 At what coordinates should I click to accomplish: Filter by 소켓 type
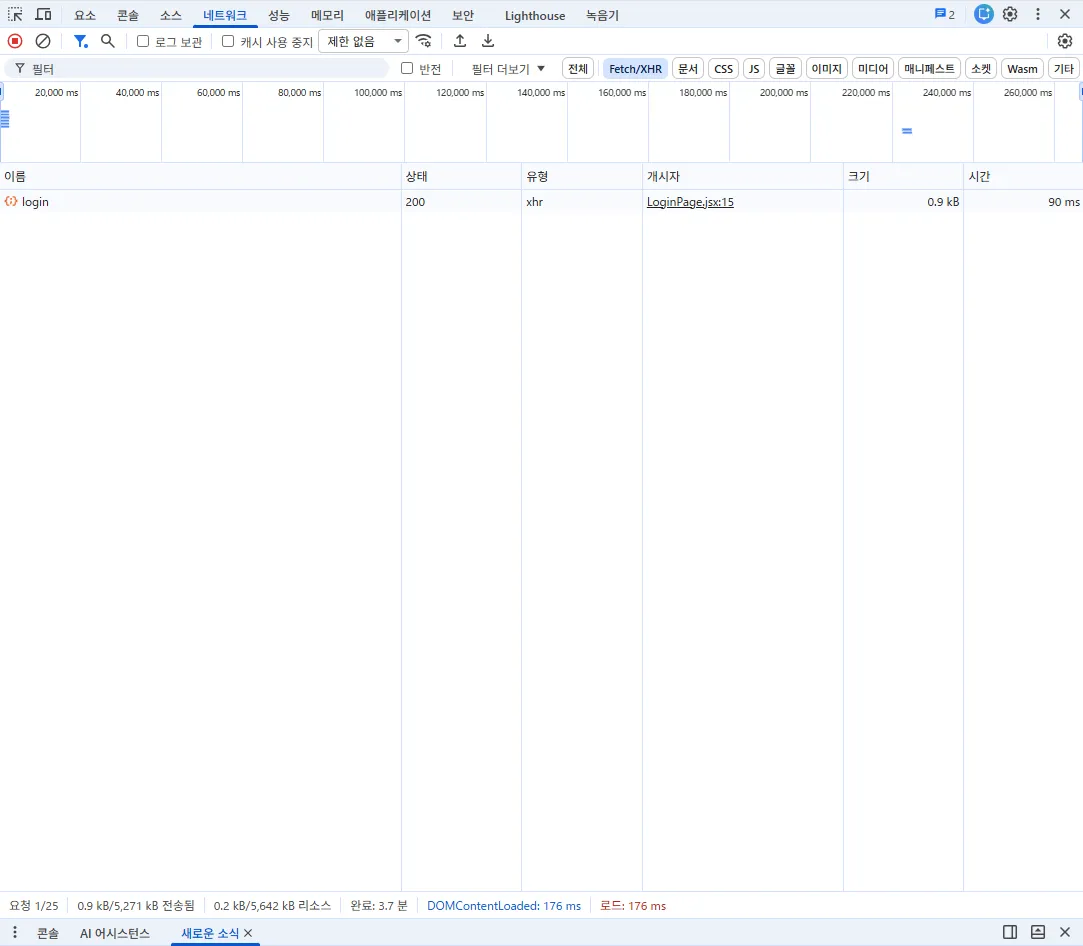pos(981,68)
